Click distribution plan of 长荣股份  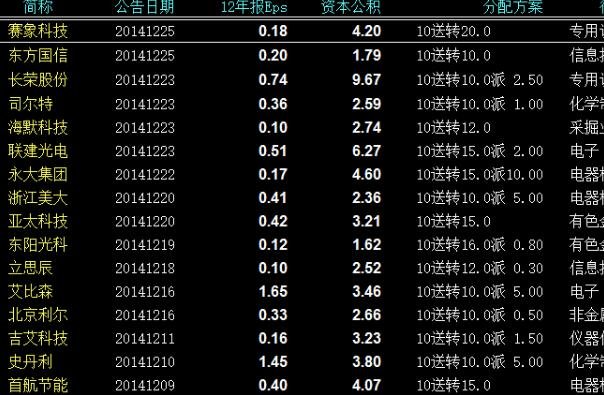click(x=480, y=80)
